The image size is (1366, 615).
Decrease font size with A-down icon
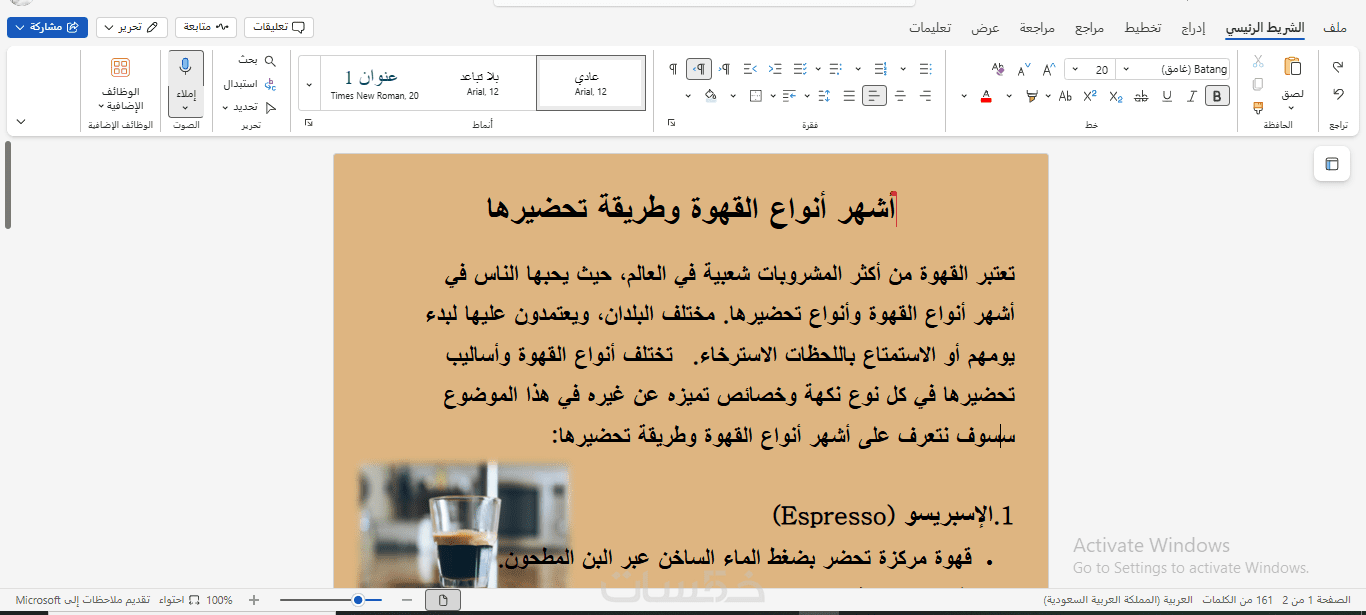click(1023, 69)
